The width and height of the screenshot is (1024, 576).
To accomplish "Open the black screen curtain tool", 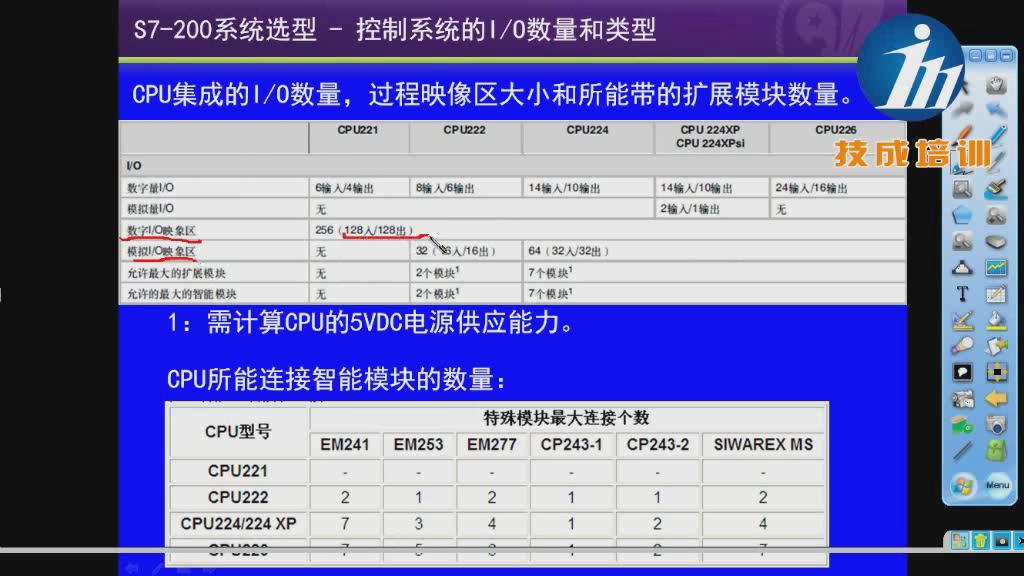I will (x=963, y=372).
